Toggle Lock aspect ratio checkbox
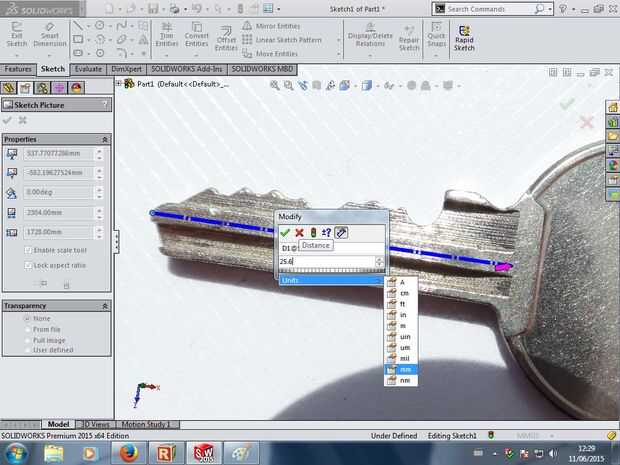620x465 pixels. (x=28, y=265)
